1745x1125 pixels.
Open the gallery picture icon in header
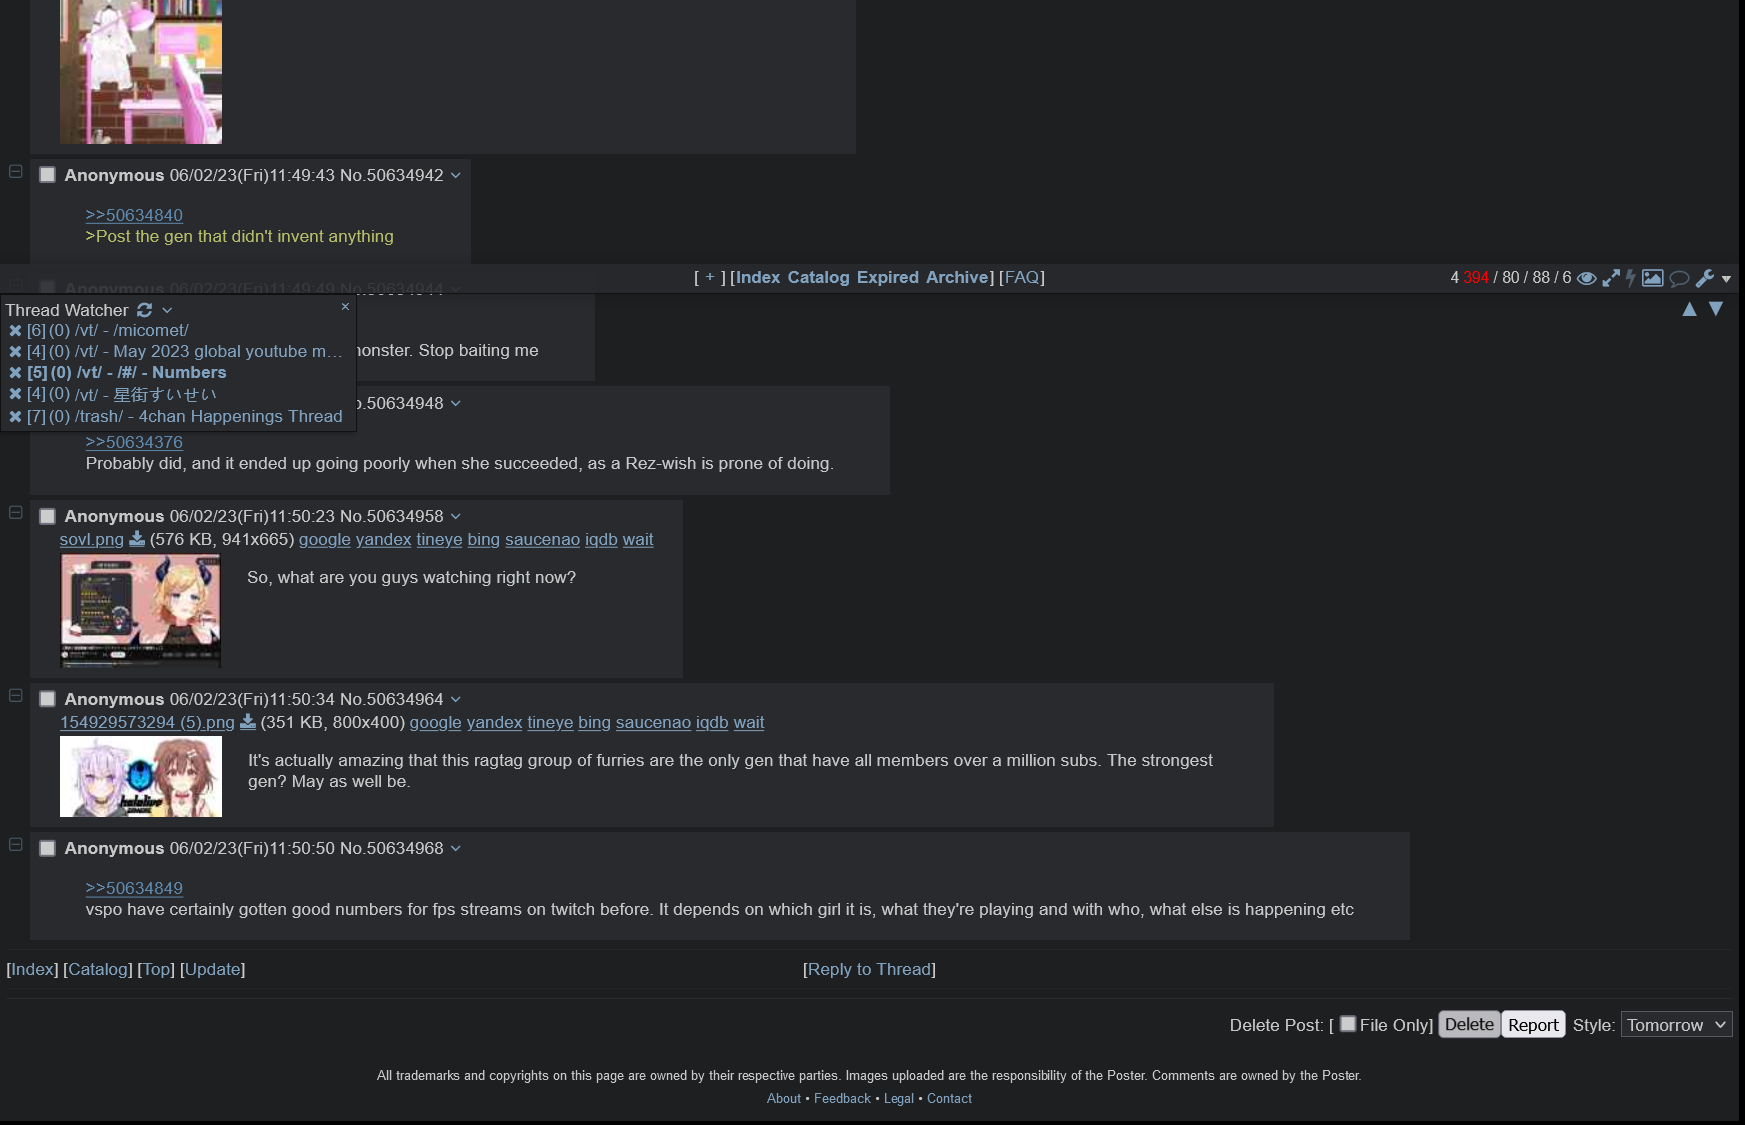coord(1653,278)
